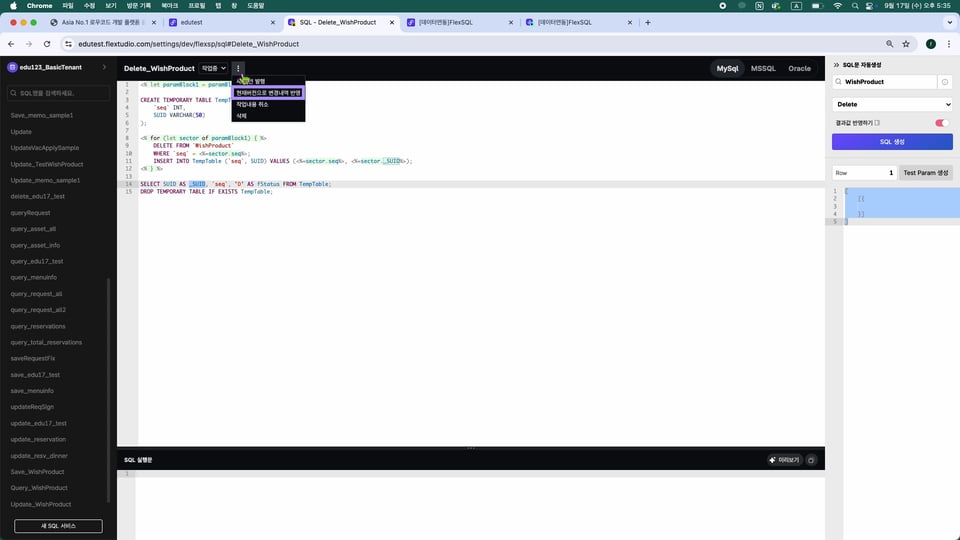Screen dimensions: 960x540
Task: Go forward with Chrome's forward arrow
Action: coord(29,44)
